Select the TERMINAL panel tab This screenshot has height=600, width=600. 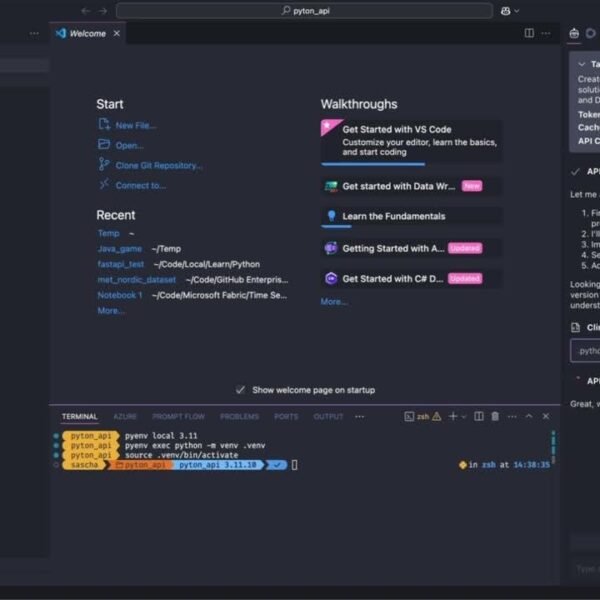[x=80, y=416]
